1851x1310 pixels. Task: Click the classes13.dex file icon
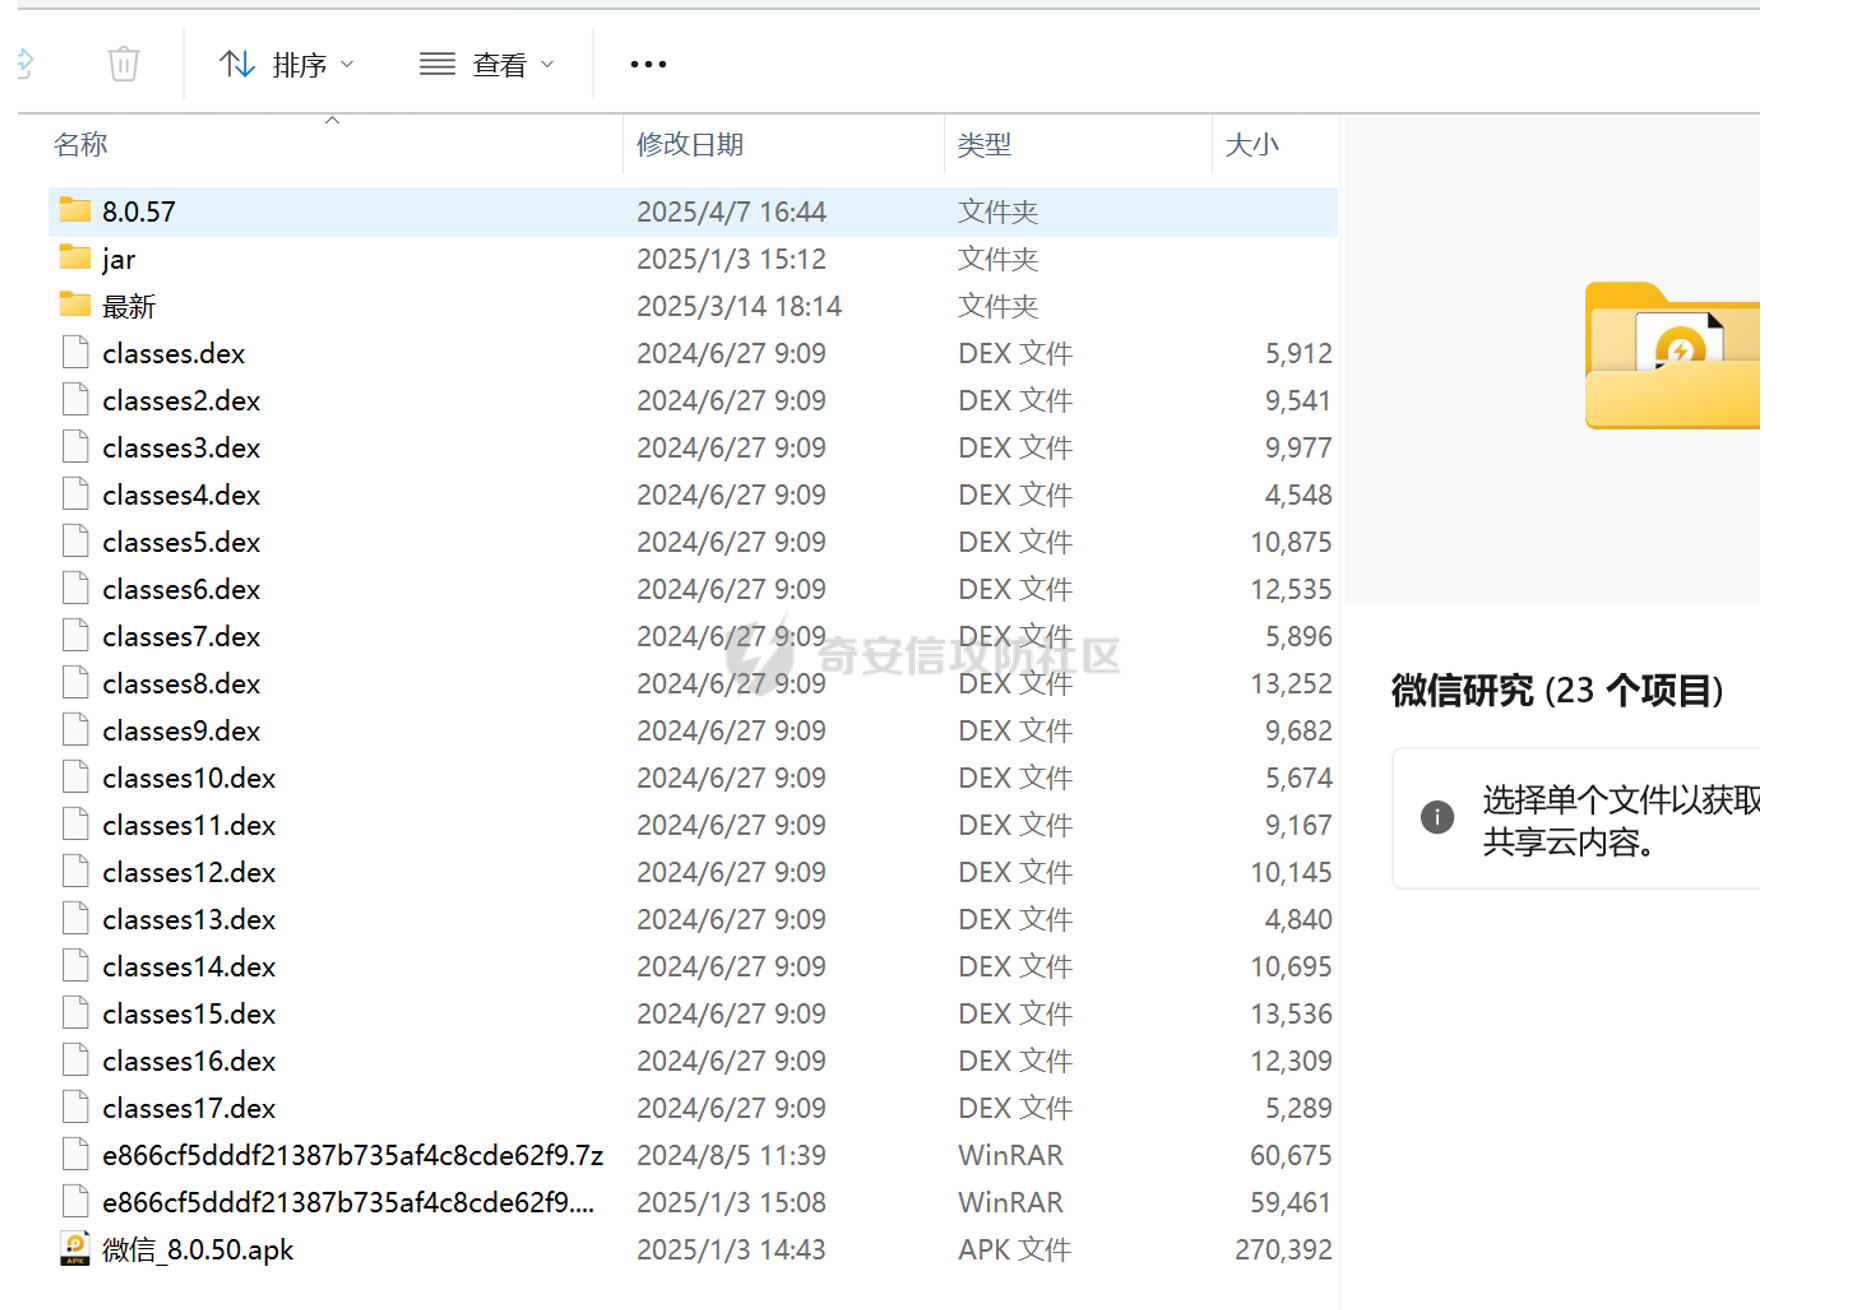pyautogui.click(x=75, y=918)
